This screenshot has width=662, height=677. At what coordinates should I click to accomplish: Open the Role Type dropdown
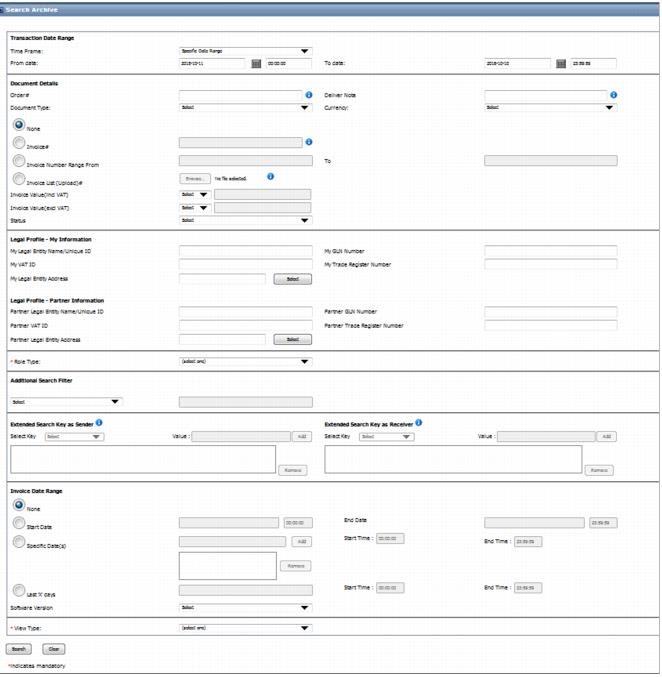point(245,361)
